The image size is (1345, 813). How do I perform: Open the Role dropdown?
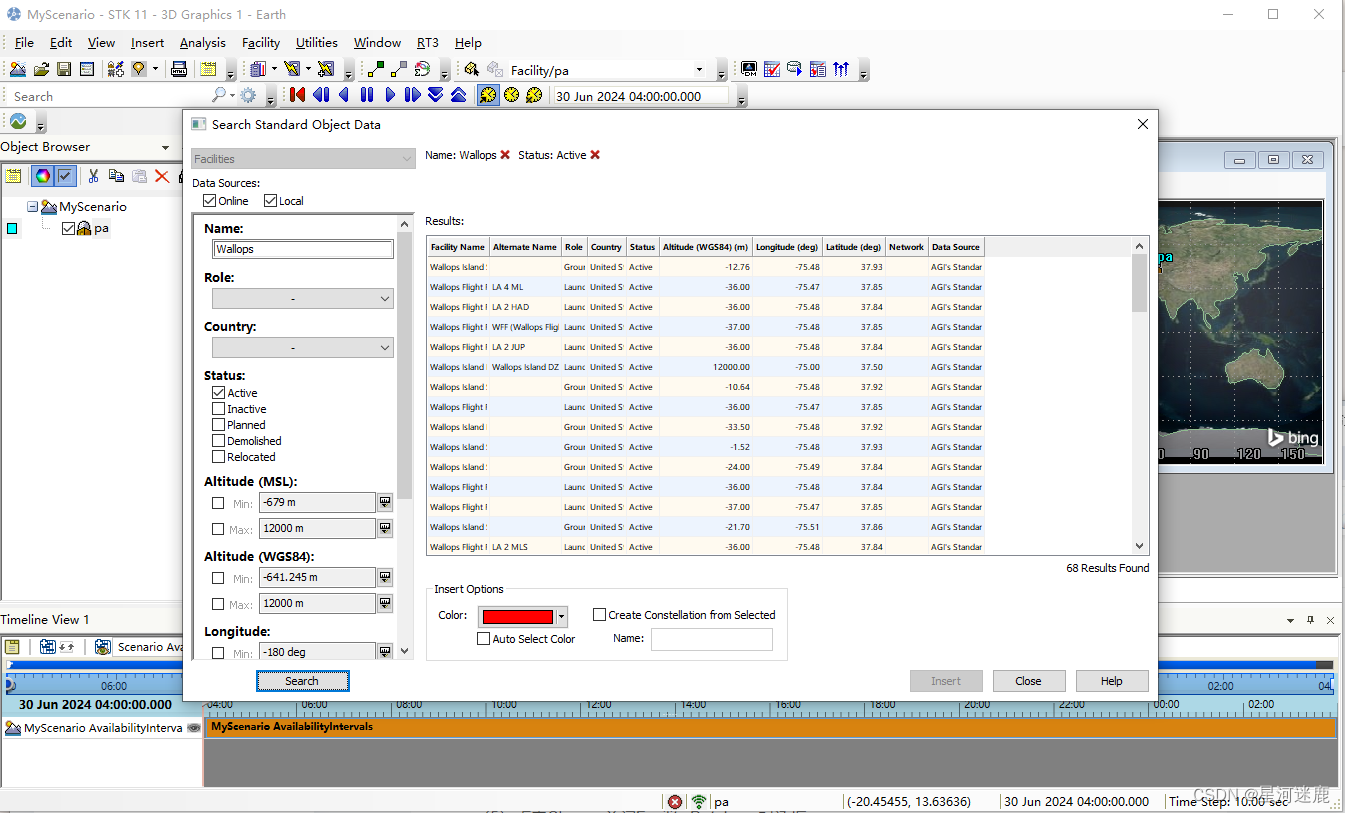[302, 299]
